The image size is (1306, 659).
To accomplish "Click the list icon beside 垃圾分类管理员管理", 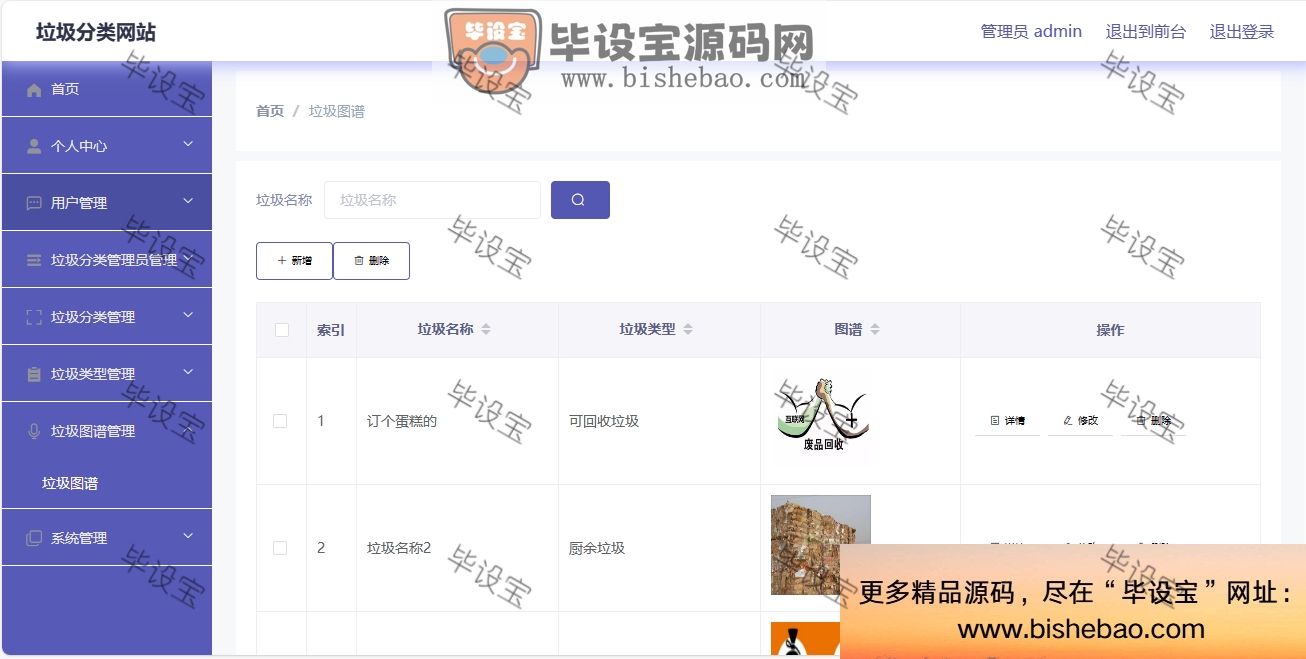I will click(34, 260).
